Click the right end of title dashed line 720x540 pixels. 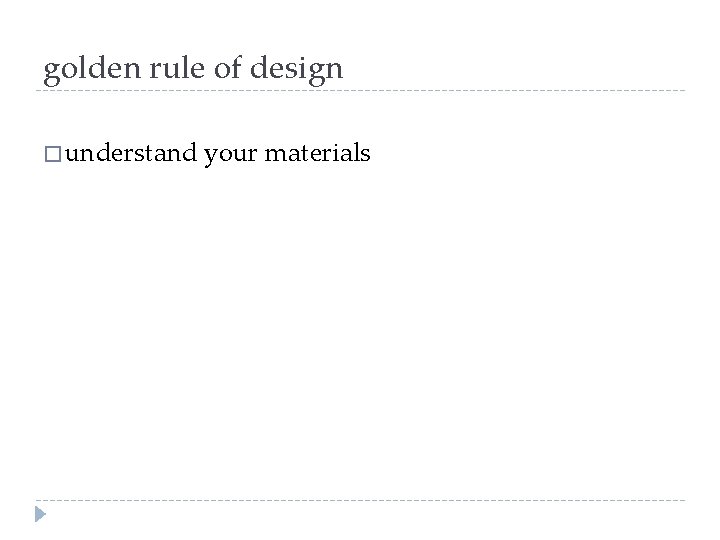(682, 91)
